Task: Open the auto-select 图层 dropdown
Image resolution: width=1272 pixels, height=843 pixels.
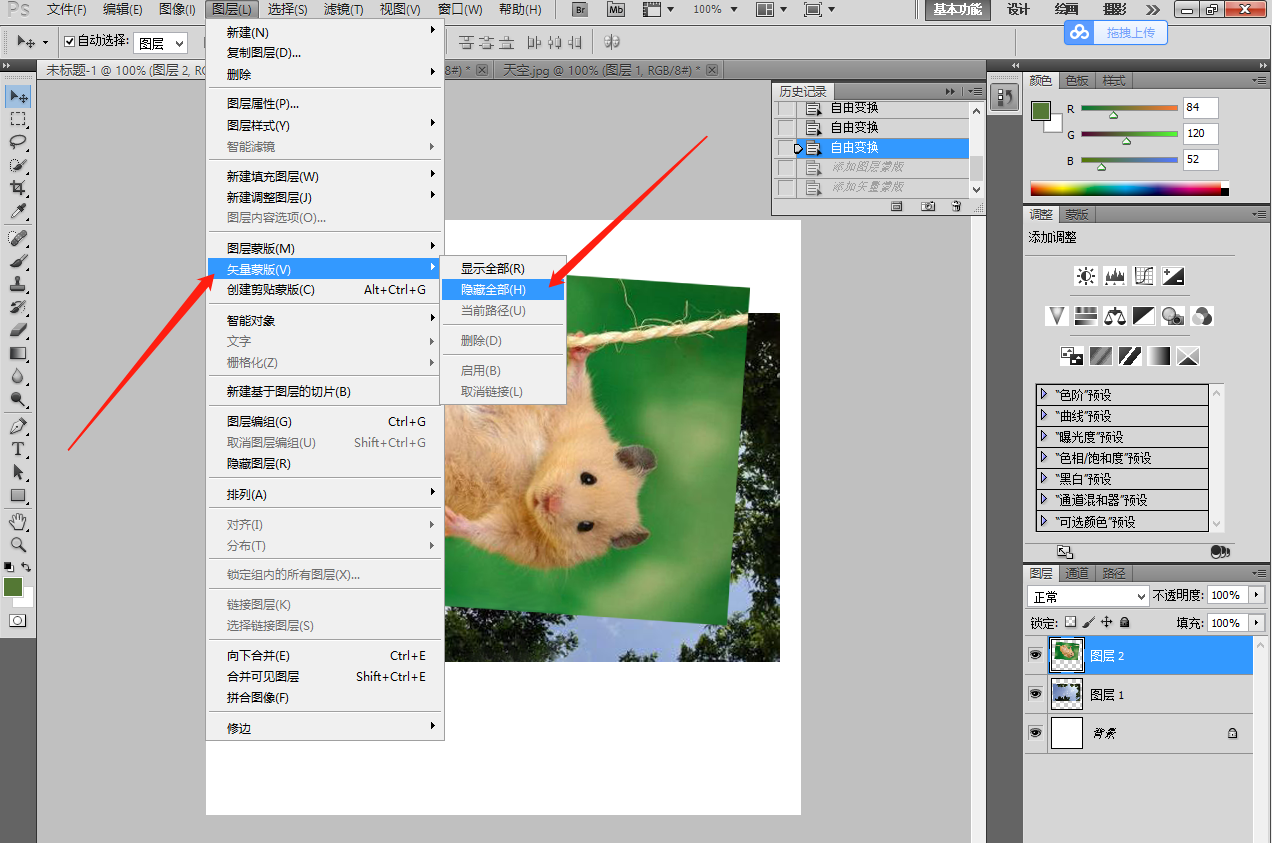Action: (x=160, y=43)
